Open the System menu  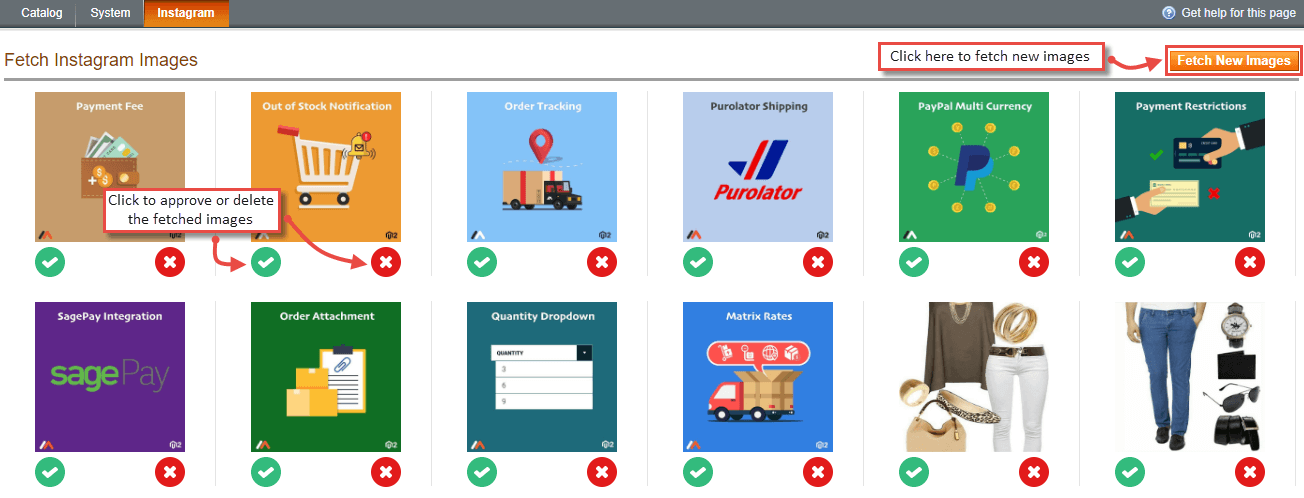[110, 13]
